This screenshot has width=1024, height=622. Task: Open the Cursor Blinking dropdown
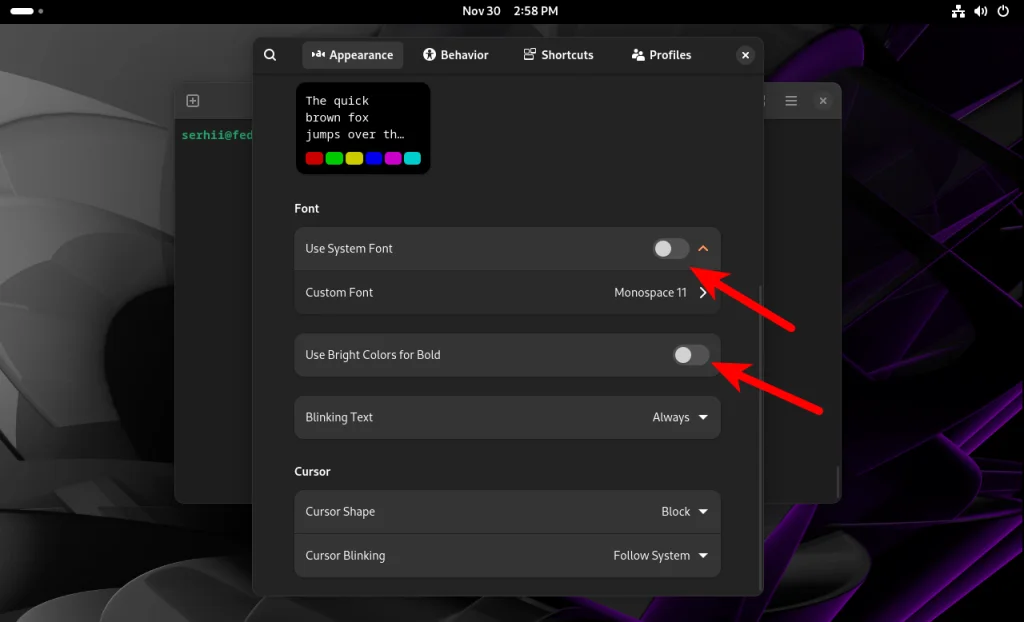(x=507, y=555)
